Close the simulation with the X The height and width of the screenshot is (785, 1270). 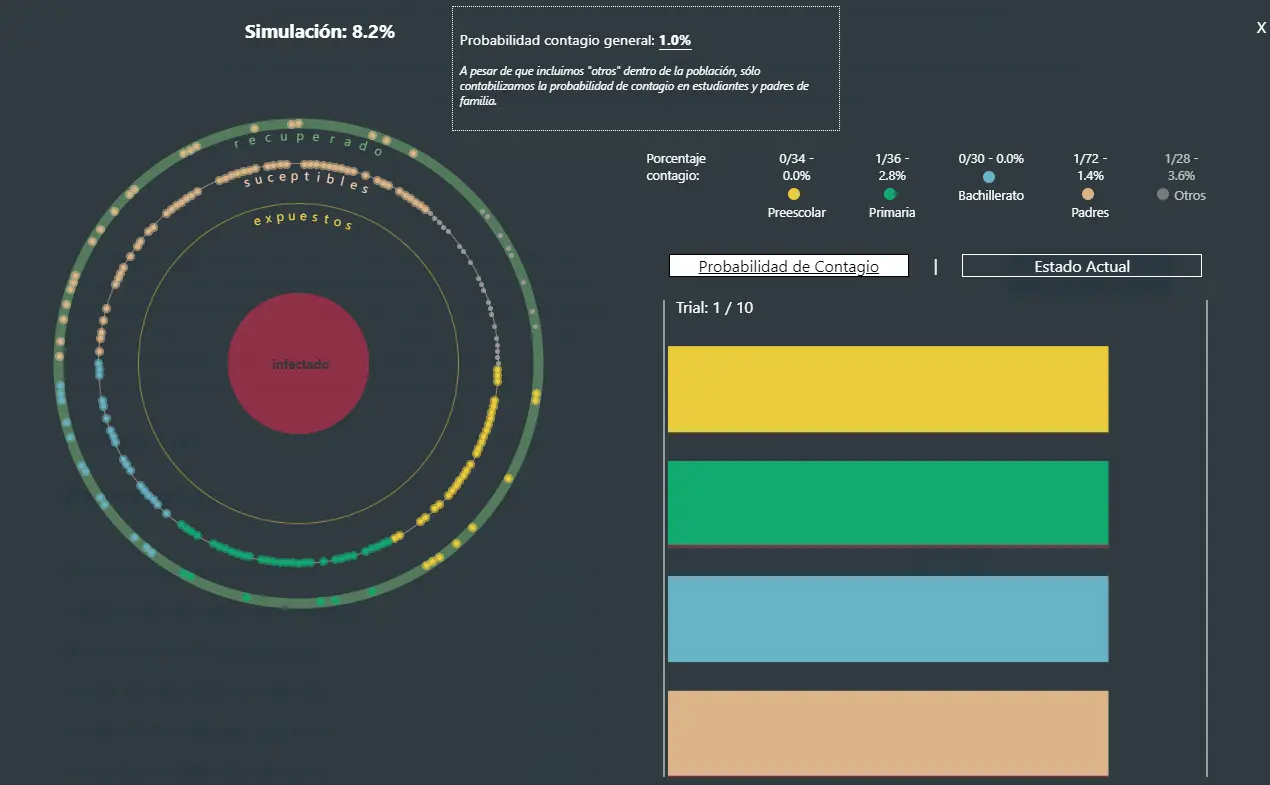(1261, 28)
